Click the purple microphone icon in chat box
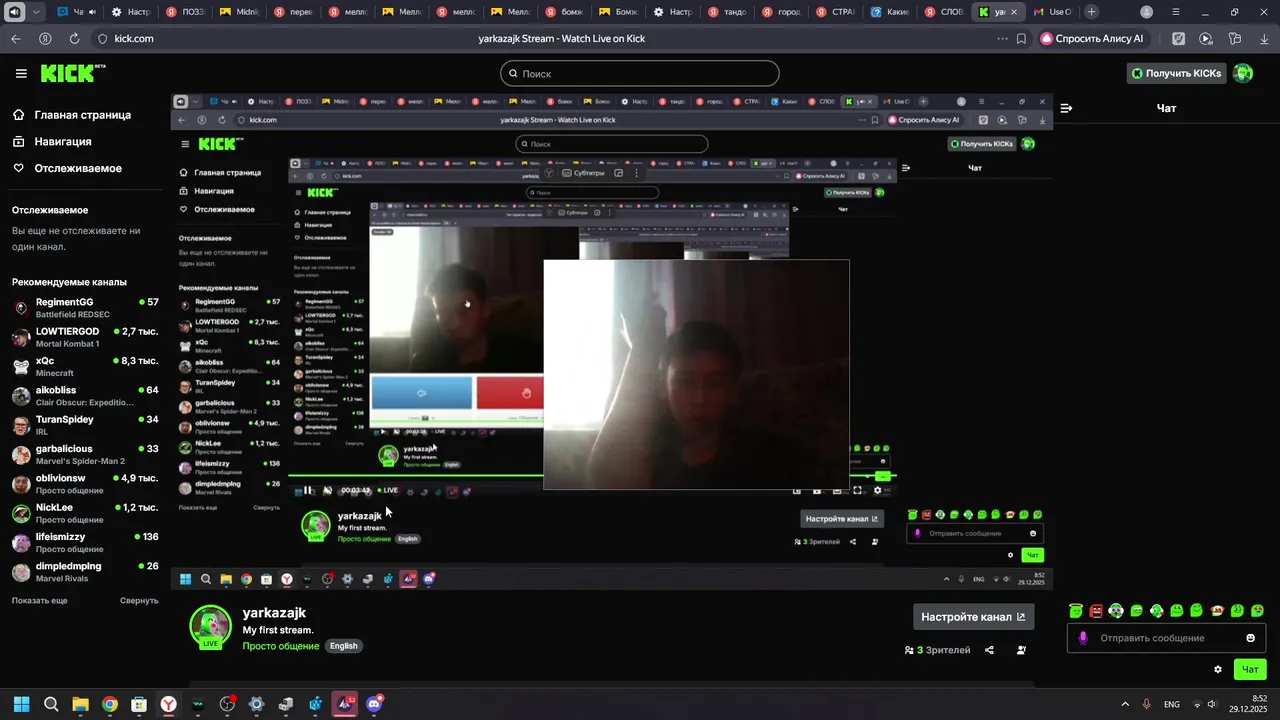Screen dimensions: 1280x720 pyautogui.click(x=1083, y=638)
